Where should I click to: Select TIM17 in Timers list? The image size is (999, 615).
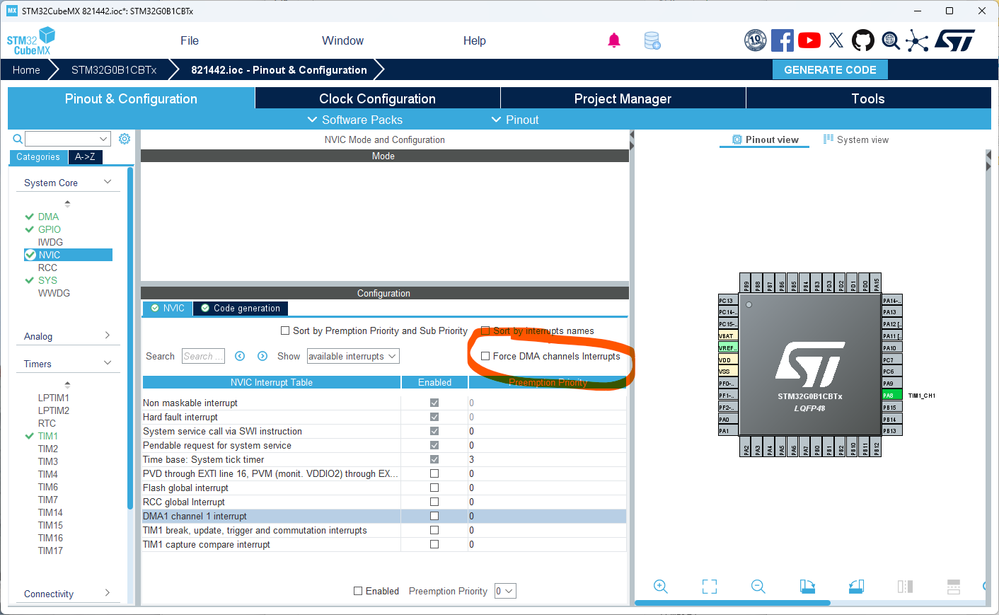pos(50,551)
